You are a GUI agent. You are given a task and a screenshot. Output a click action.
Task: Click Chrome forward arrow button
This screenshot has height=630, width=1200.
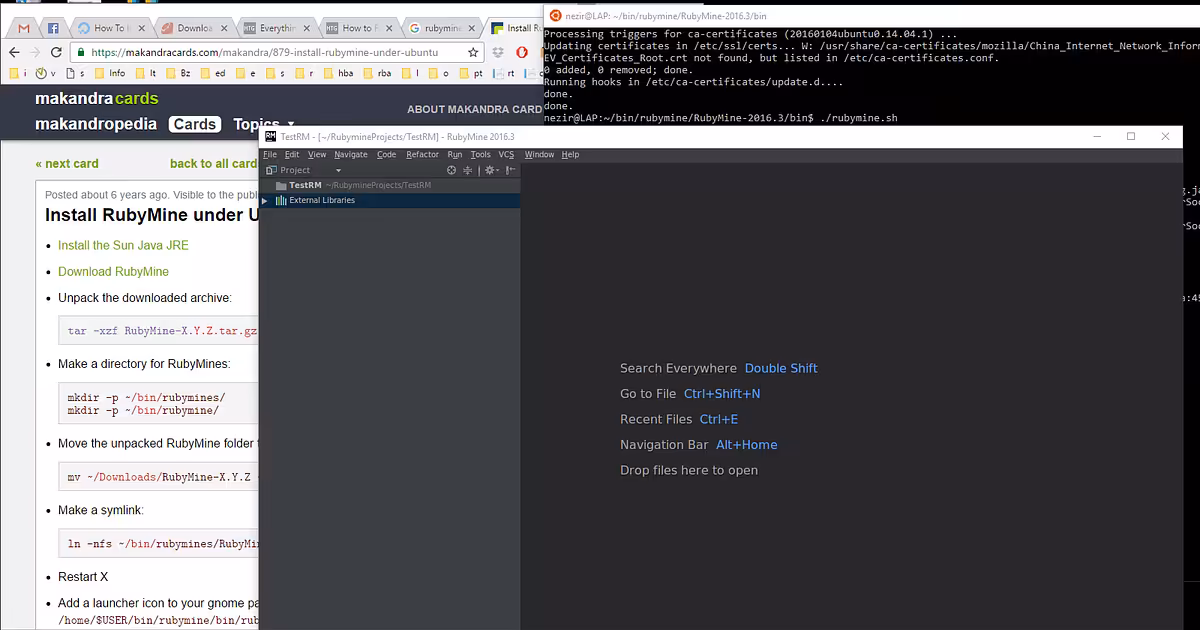pyautogui.click(x=35, y=52)
